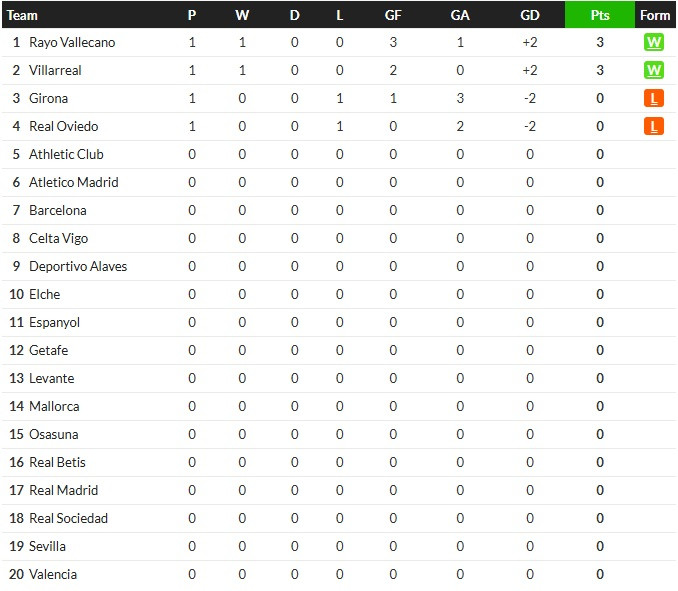Select the Real Sociedad row name
The image size is (678, 591).
(68, 518)
